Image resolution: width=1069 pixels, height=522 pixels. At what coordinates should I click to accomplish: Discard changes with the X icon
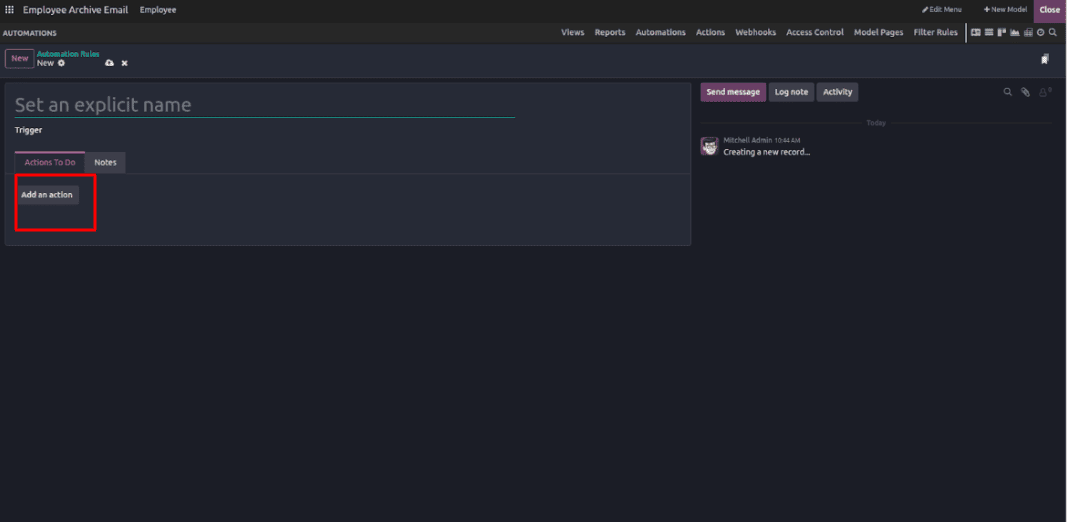[x=125, y=63]
